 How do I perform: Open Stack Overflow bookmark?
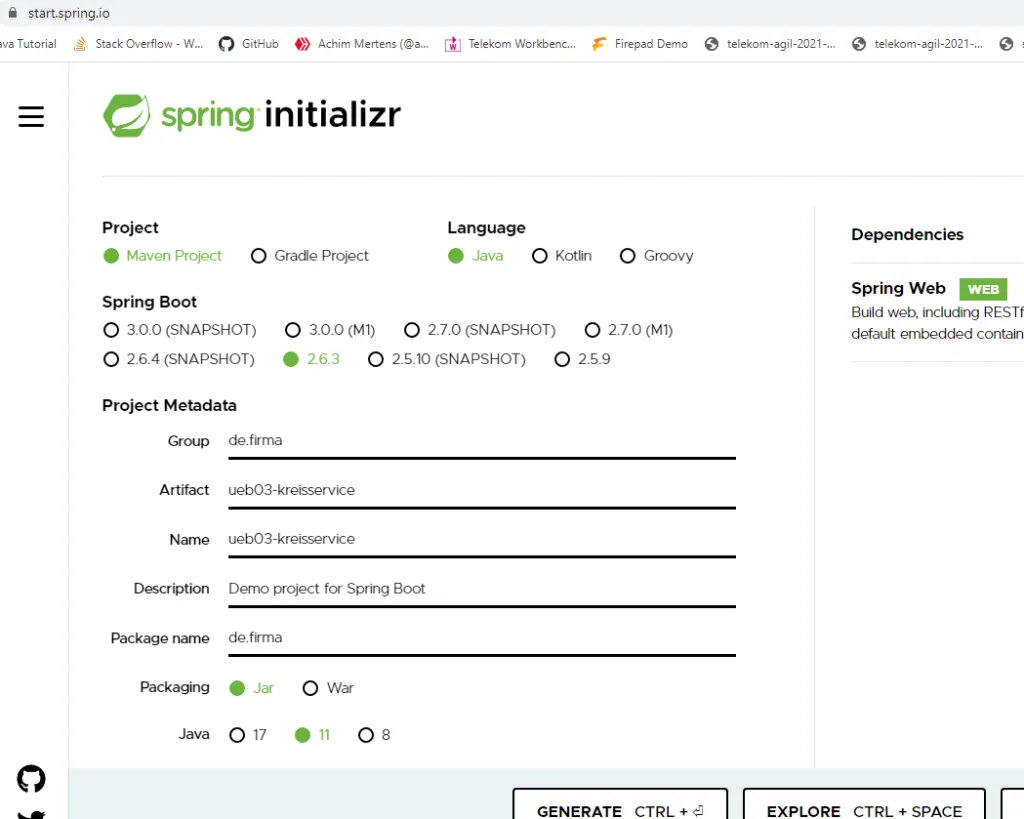click(138, 44)
